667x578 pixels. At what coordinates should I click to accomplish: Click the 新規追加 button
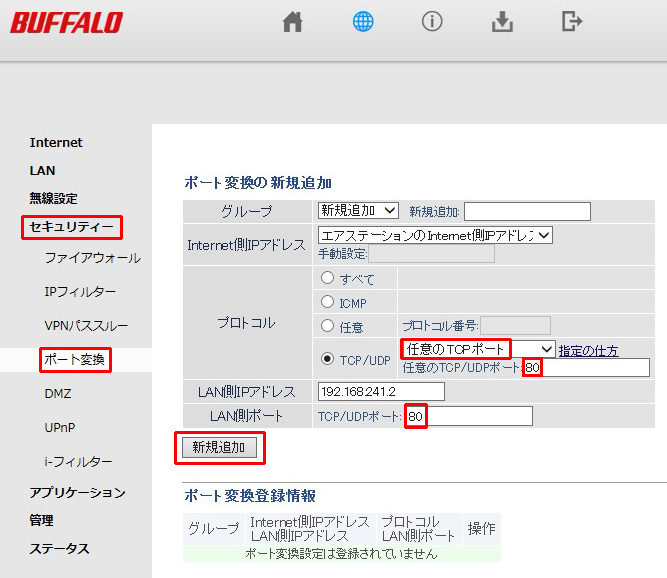pyautogui.click(x=219, y=447)
